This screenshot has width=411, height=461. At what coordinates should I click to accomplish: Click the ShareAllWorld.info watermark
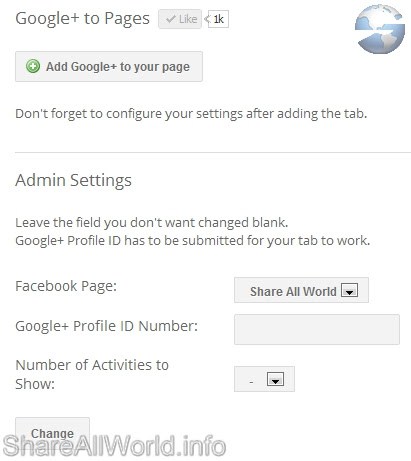[x=114, y=446]
